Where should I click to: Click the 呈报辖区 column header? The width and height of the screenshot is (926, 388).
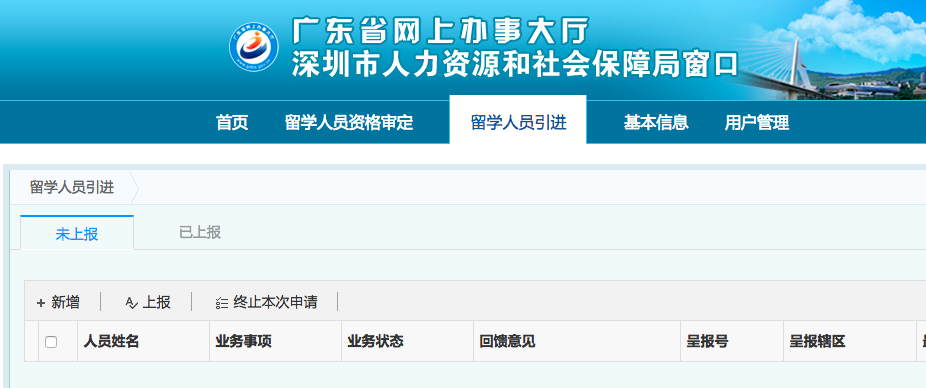click(817, 341)
